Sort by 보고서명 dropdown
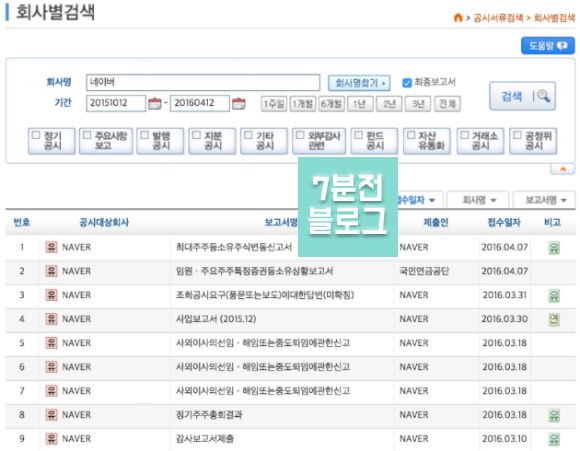The width and height of the screenshot is (580, 451). pyautogui.click(x=545, y=200)
